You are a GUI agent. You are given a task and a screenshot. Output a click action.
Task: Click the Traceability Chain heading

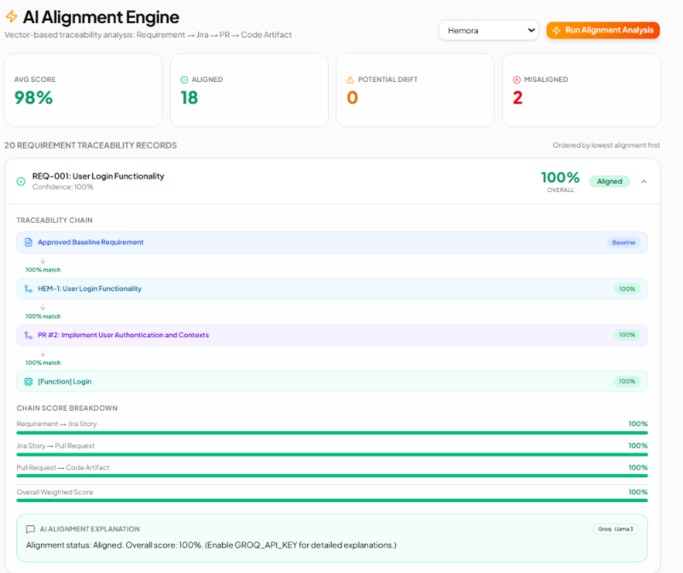coord(54,220)
